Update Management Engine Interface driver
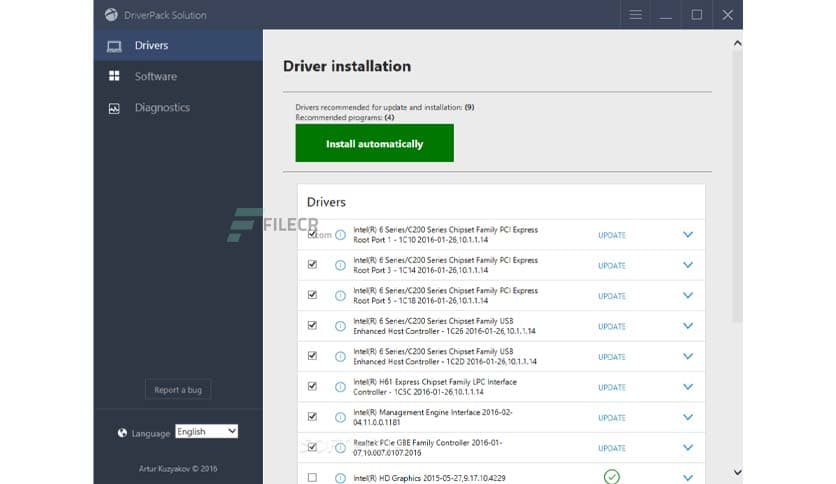 click(x=612, y=417)
